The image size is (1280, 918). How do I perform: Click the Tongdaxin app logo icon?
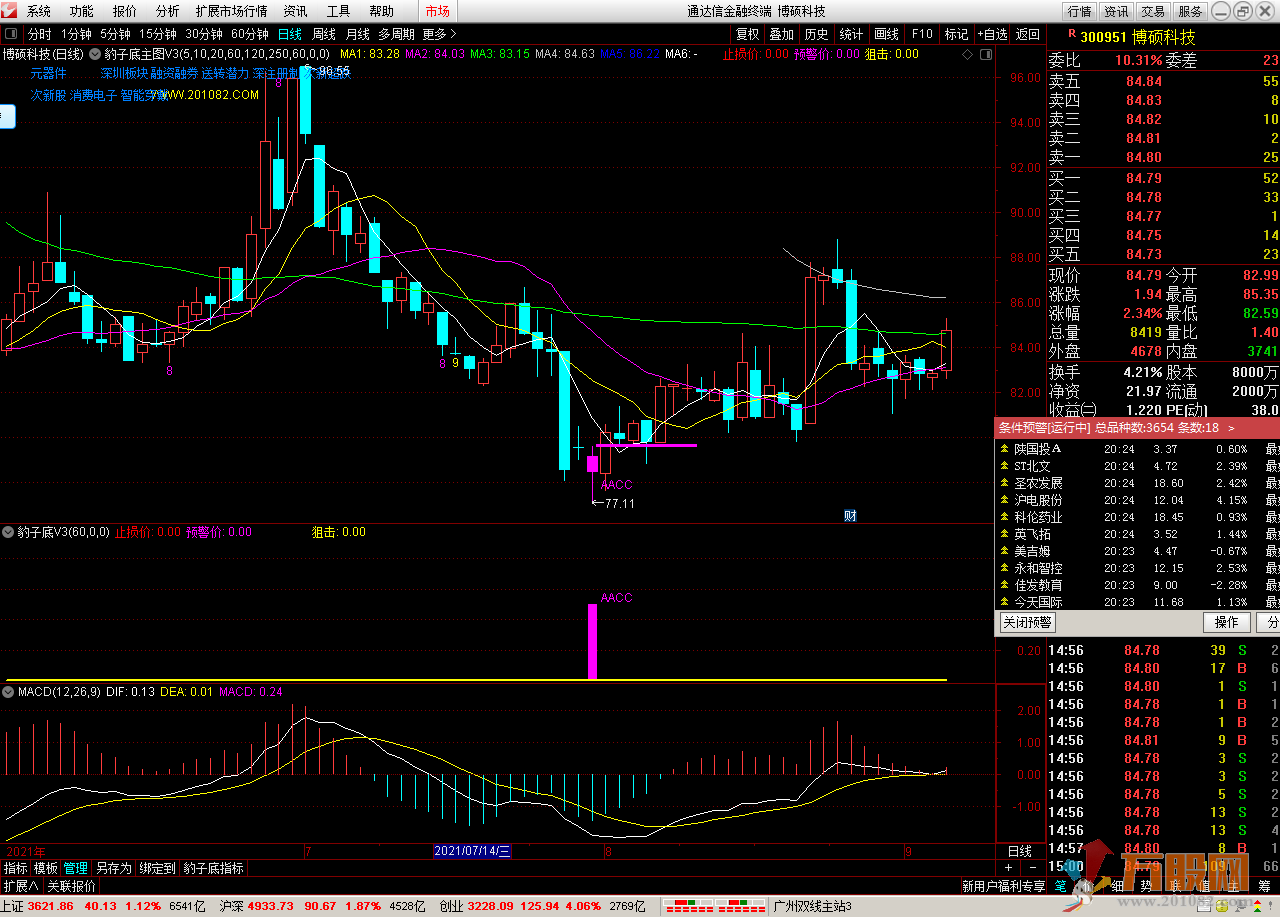10,11
